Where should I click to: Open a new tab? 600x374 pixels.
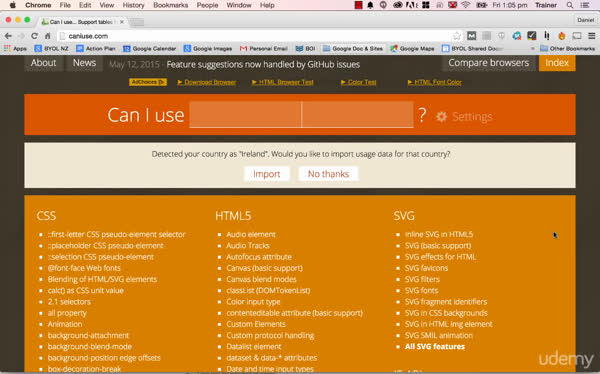[x=137, y=22]
